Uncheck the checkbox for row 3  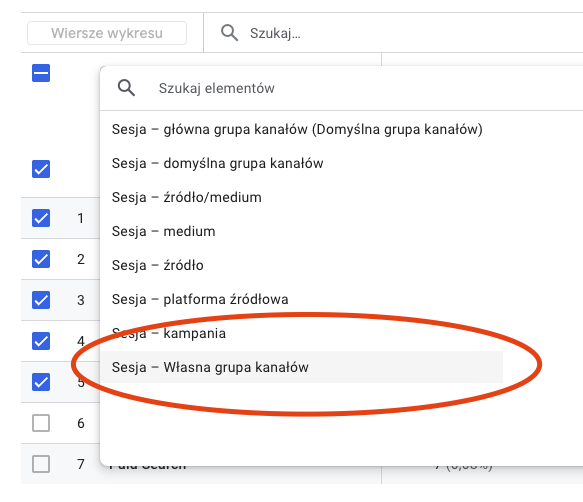[41, 300]
